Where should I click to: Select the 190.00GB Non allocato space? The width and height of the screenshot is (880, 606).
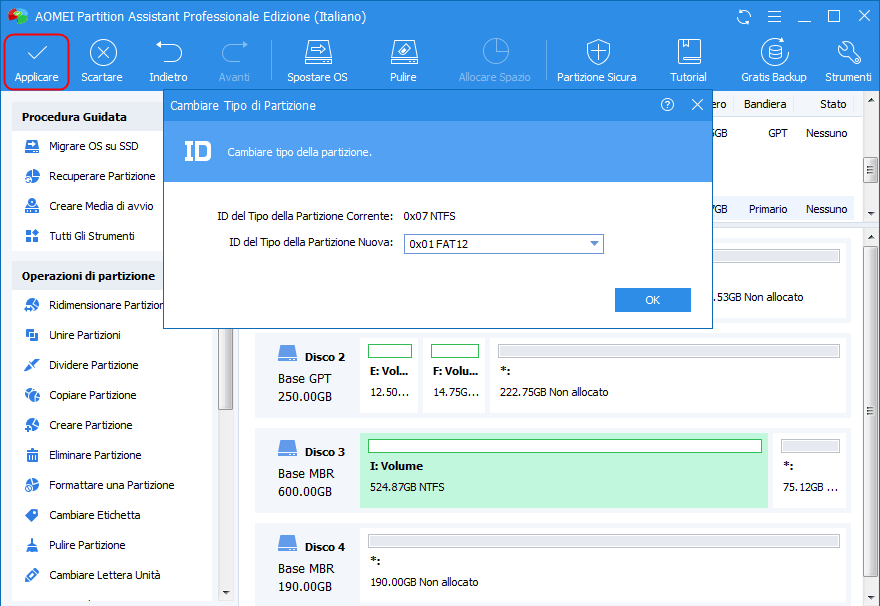(x=603, y=565)
